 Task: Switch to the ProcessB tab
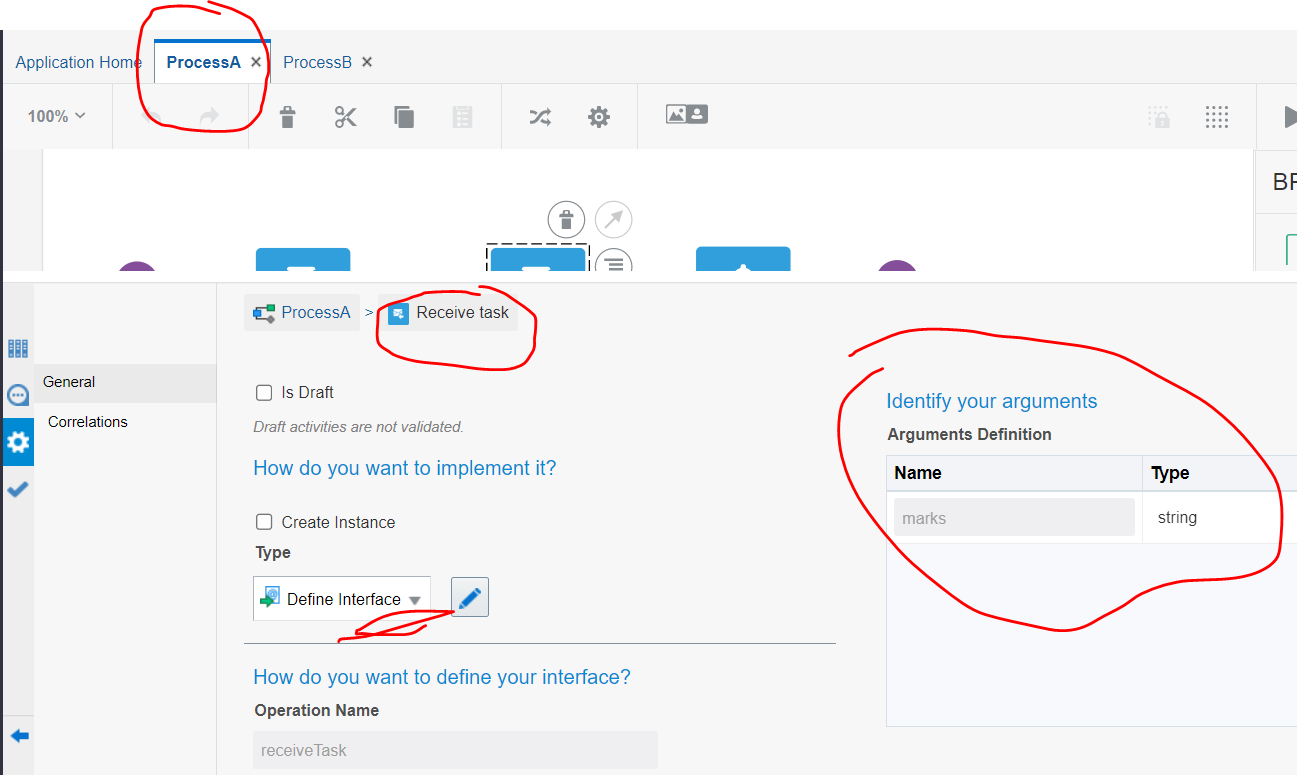pyautogui.click(x=317, y=61)
